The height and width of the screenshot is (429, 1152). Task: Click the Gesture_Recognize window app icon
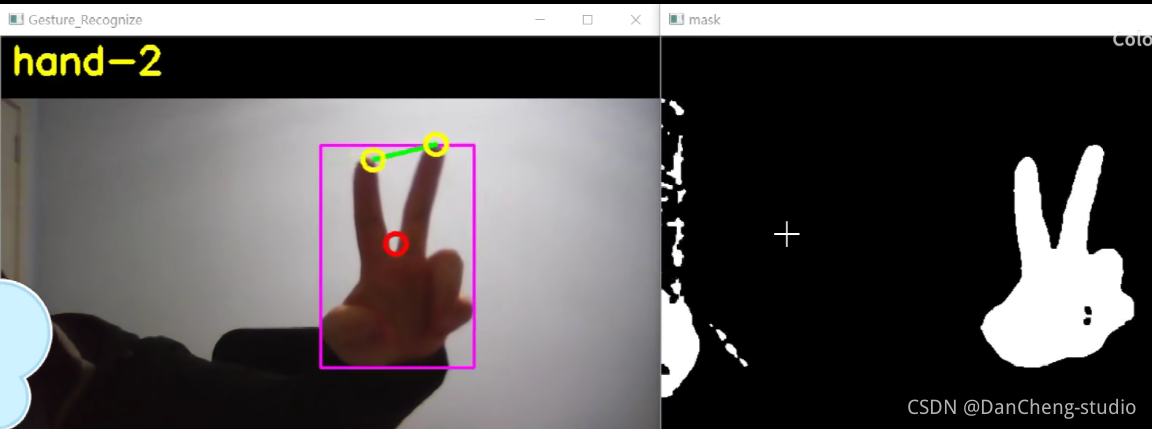(15, 20)
